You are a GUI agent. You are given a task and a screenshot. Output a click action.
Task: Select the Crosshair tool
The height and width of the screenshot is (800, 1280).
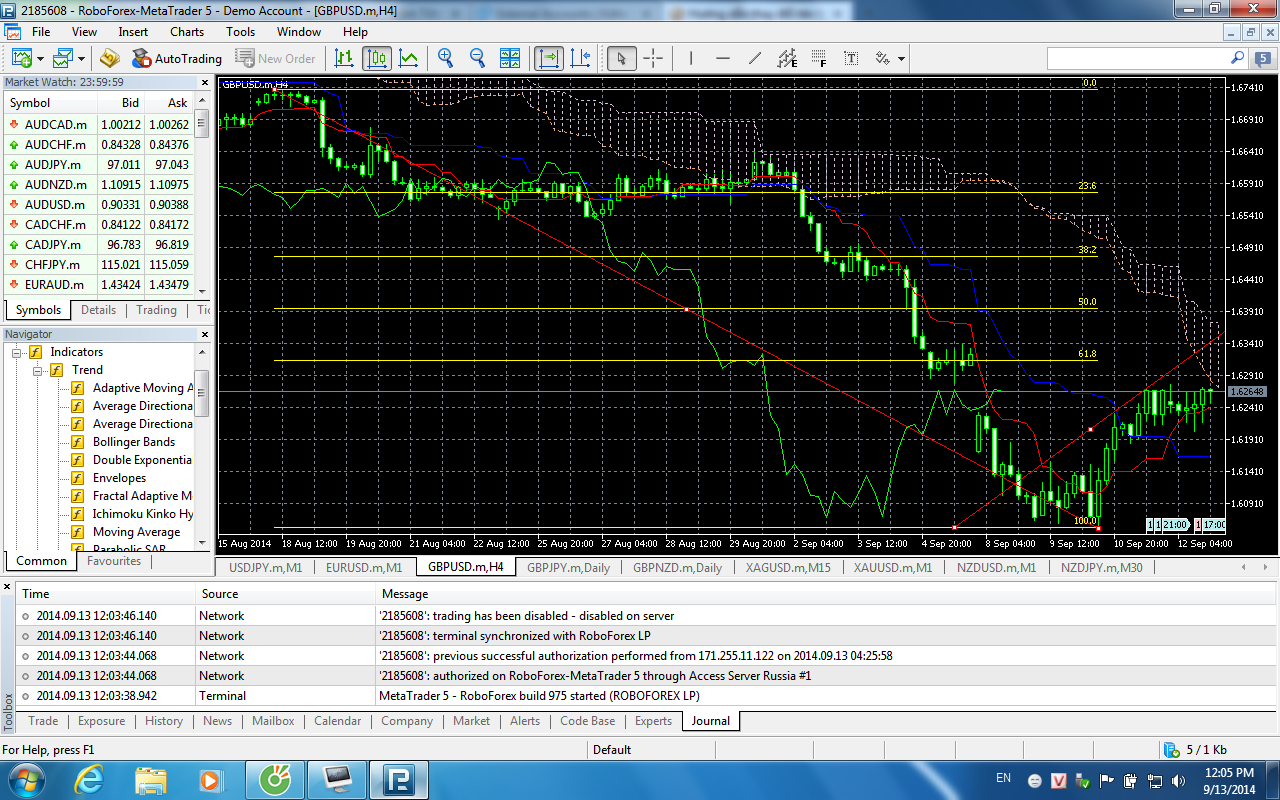[653, 58]
